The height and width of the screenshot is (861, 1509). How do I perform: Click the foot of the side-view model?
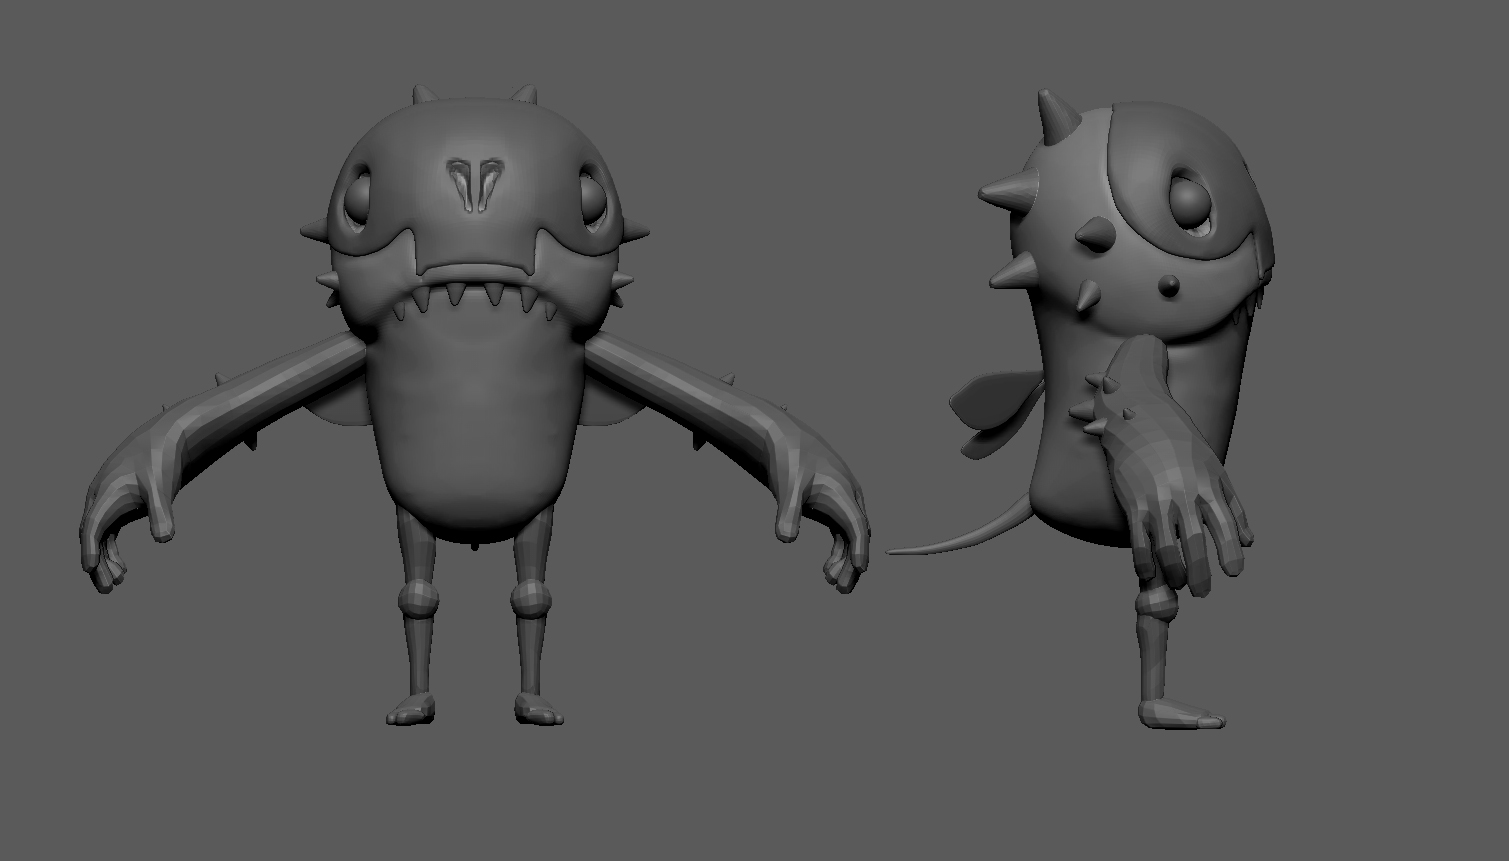click(x=1180, y=714)
